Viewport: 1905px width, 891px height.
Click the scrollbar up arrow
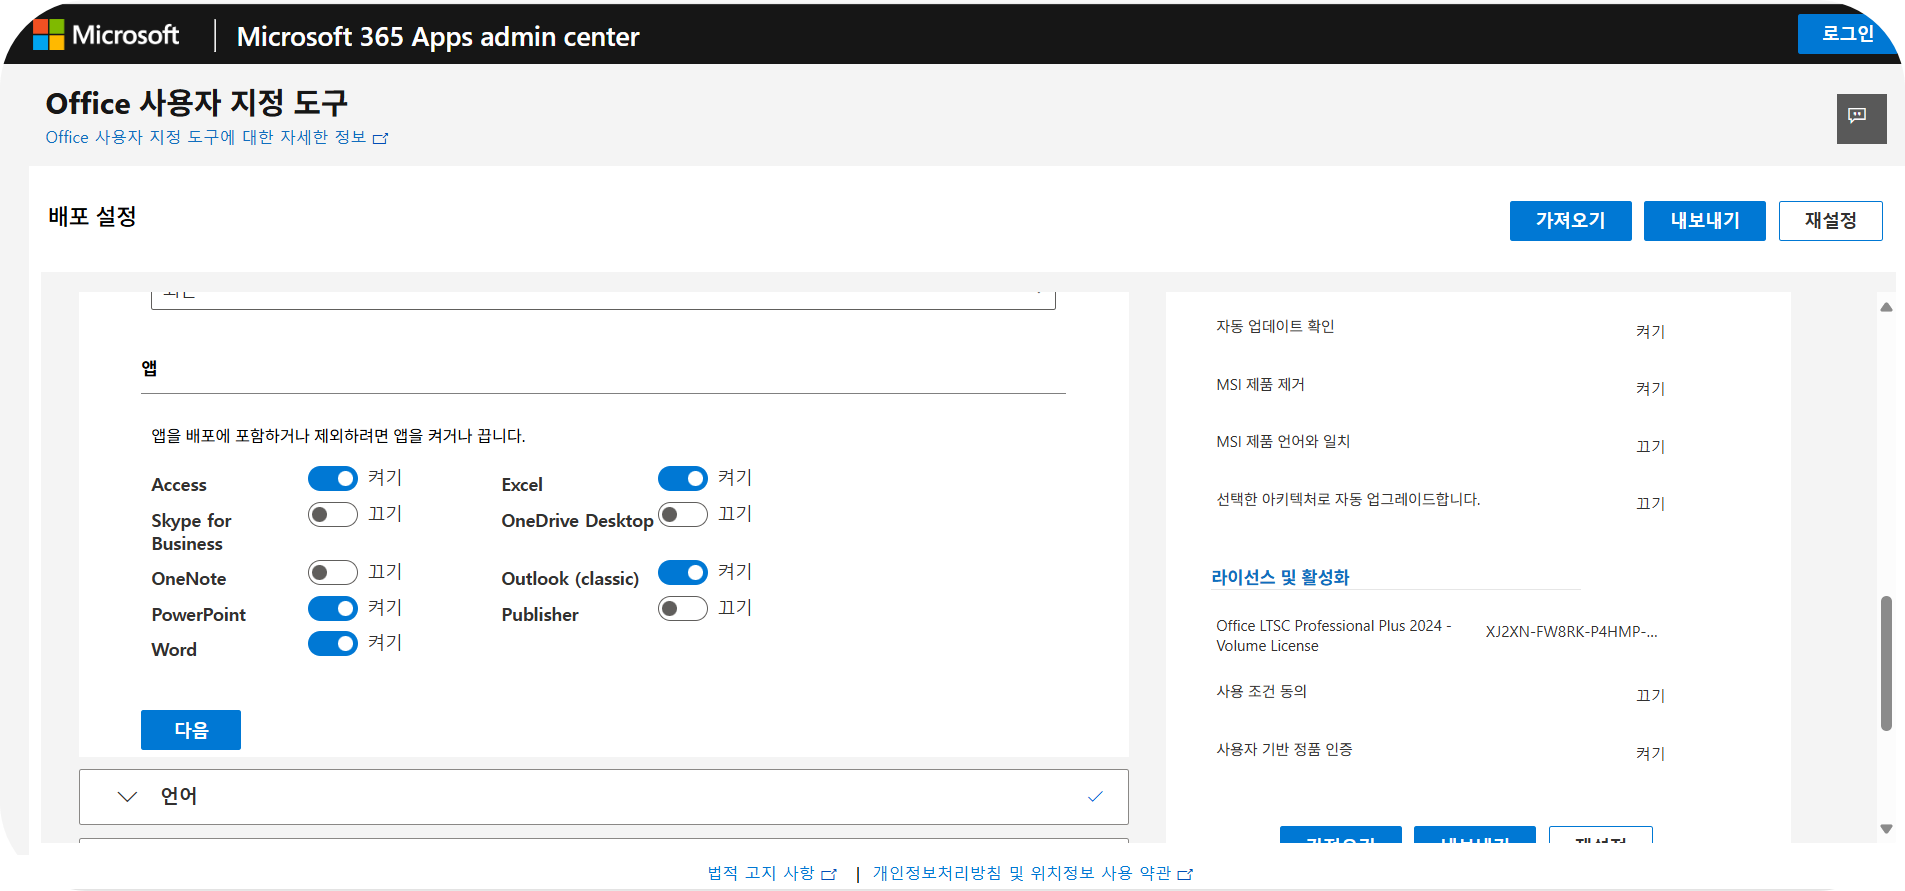coord(1886,307)
